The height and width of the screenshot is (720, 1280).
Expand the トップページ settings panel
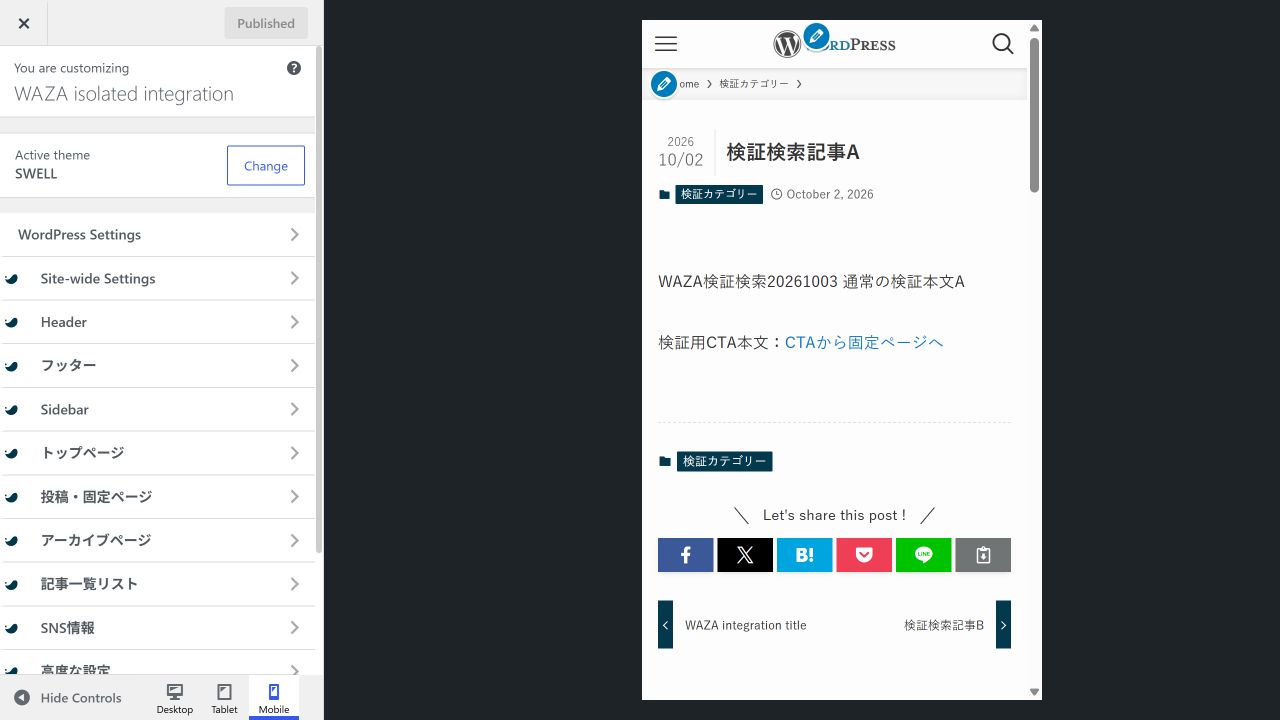[158, 453]
